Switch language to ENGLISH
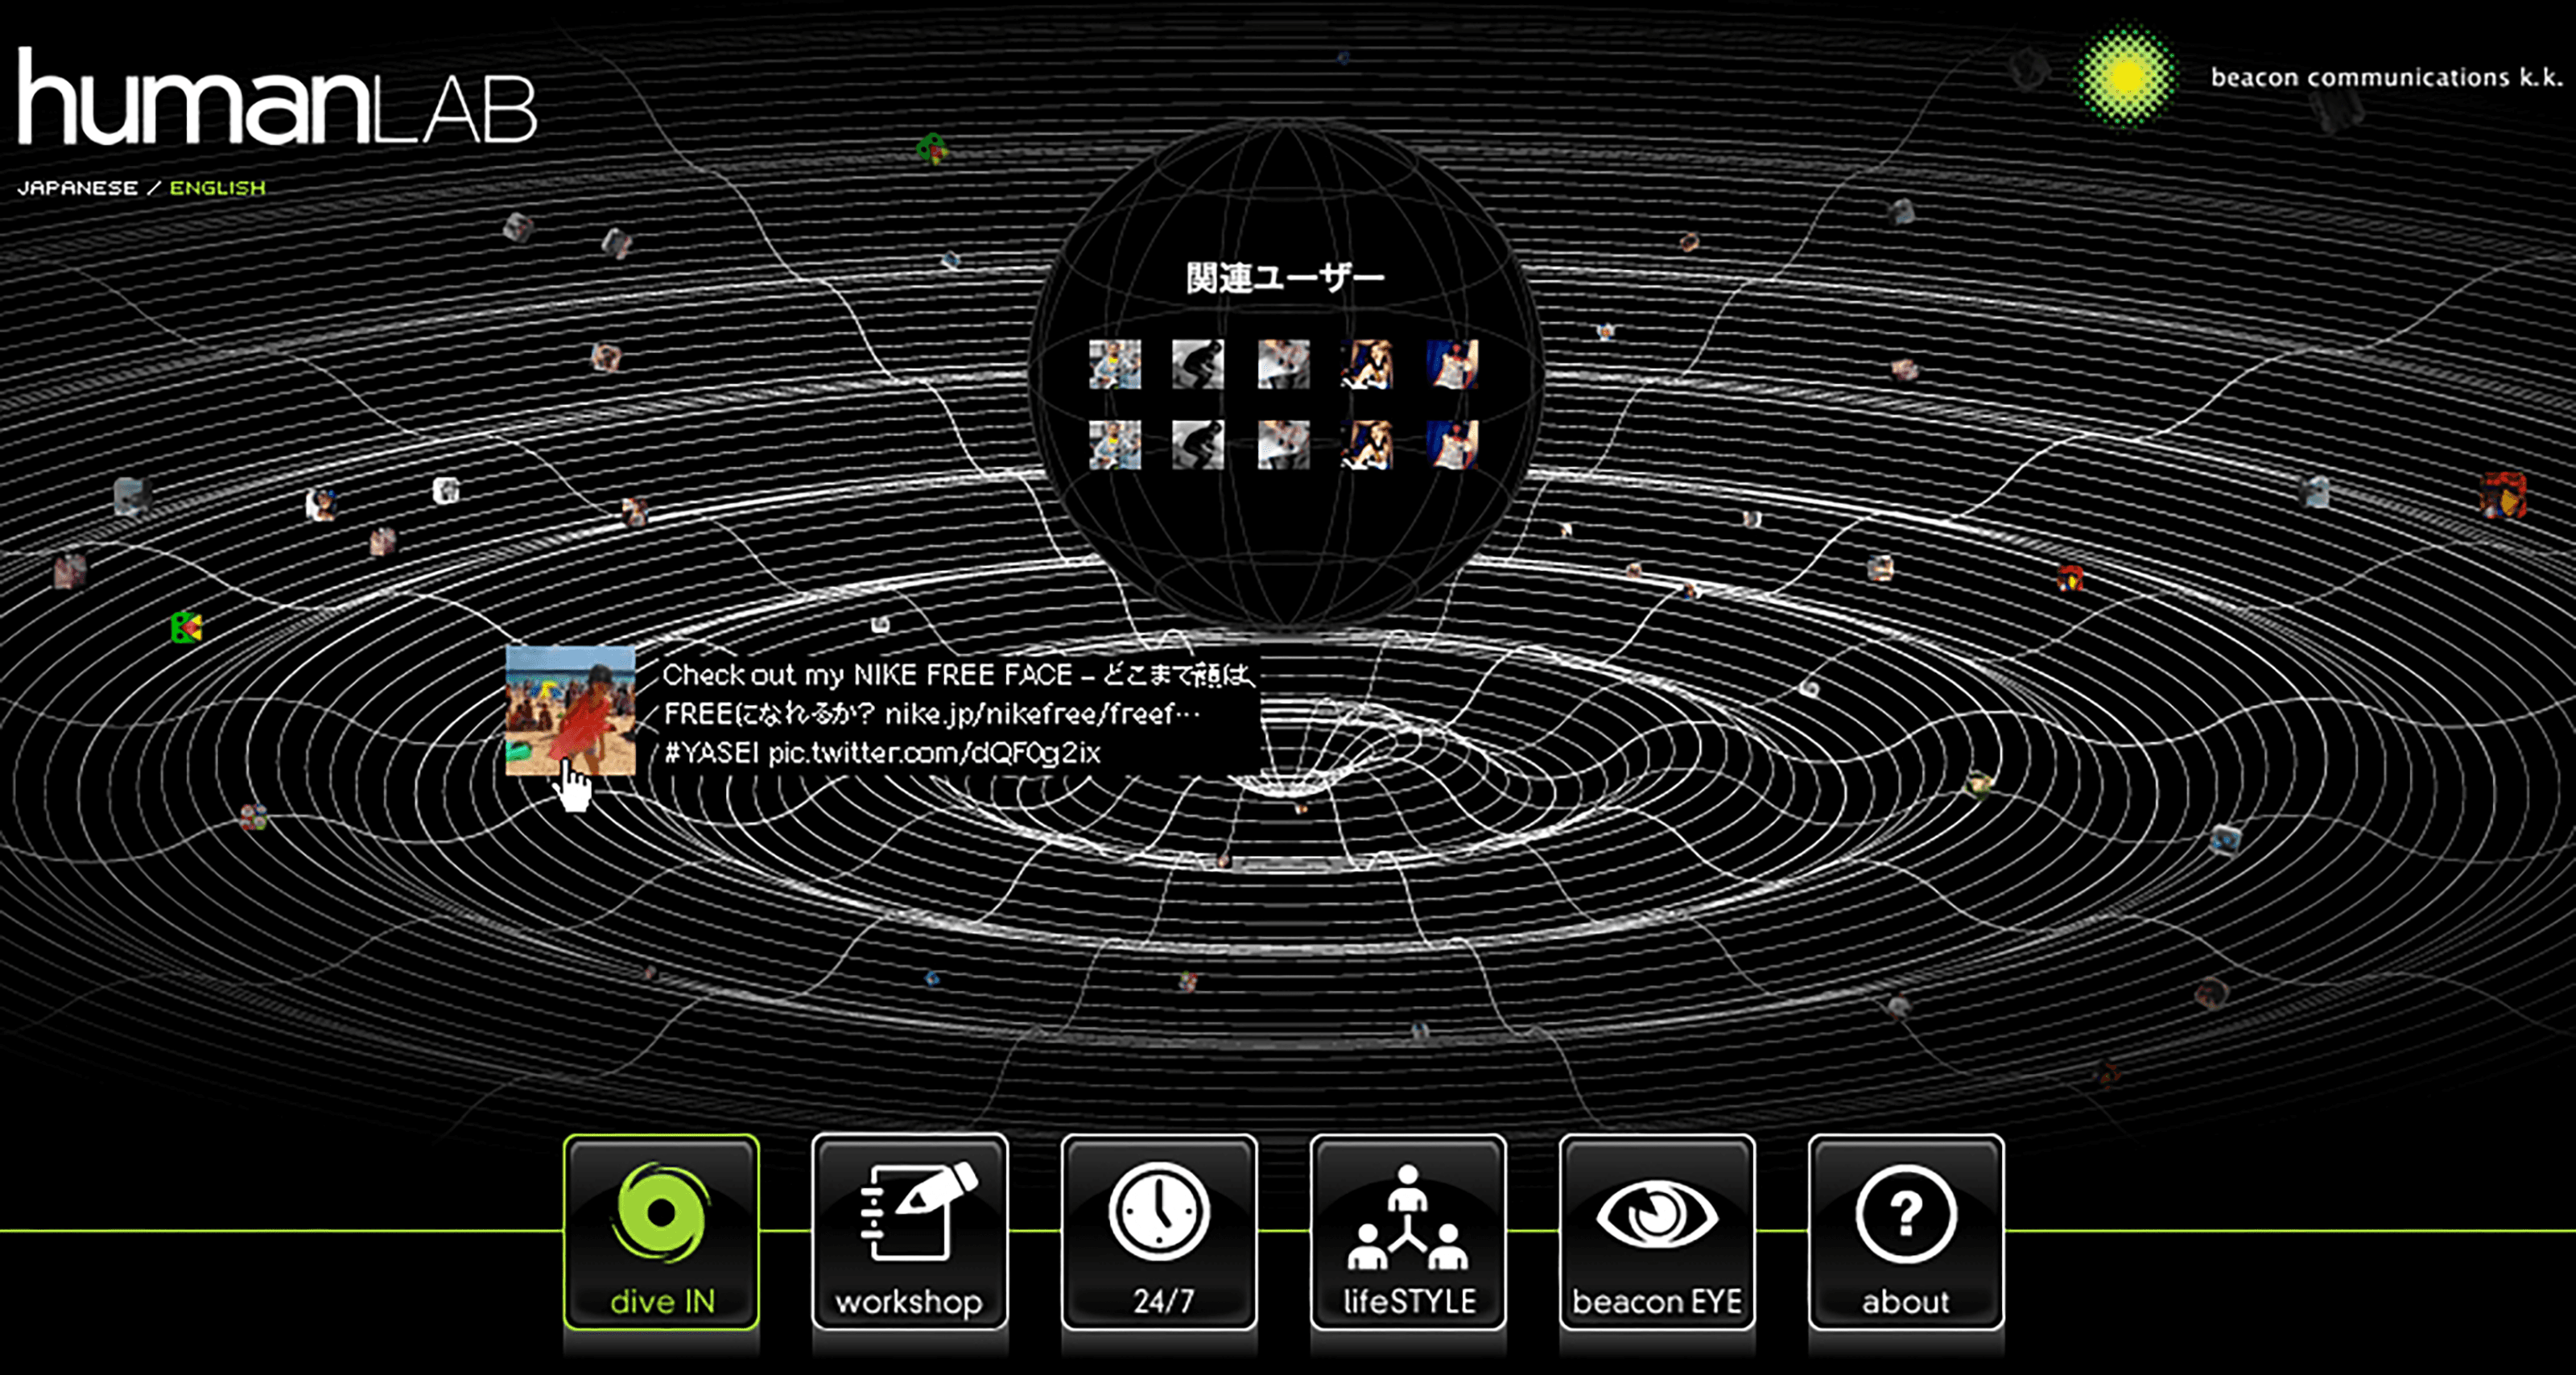This screenshot has height=1375, width=2576. (x=217, y=188)
